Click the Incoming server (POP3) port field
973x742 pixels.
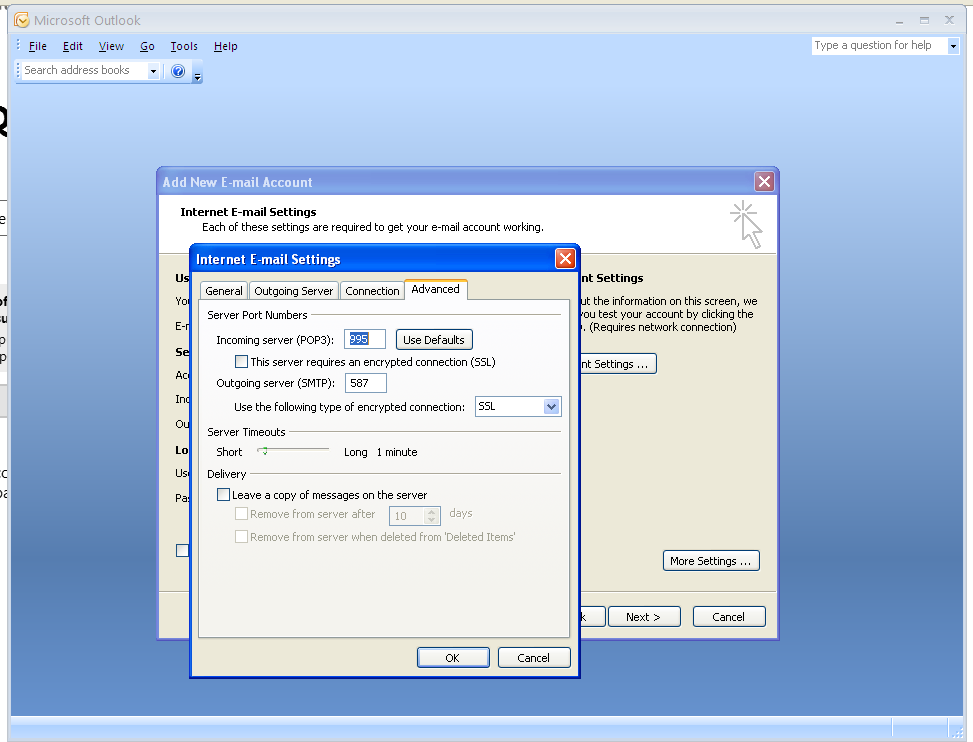365,339
